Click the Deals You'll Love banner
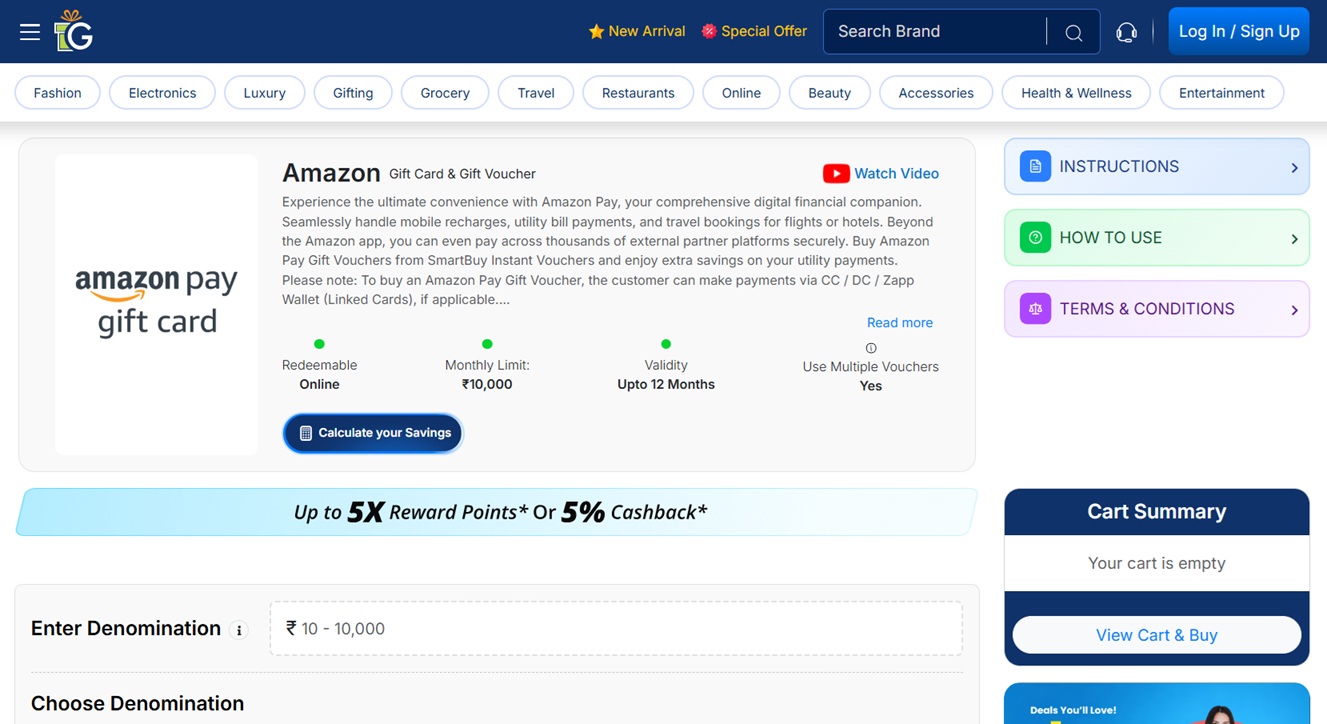Viewport: 1327px width, 724px height. (1157, 704)
